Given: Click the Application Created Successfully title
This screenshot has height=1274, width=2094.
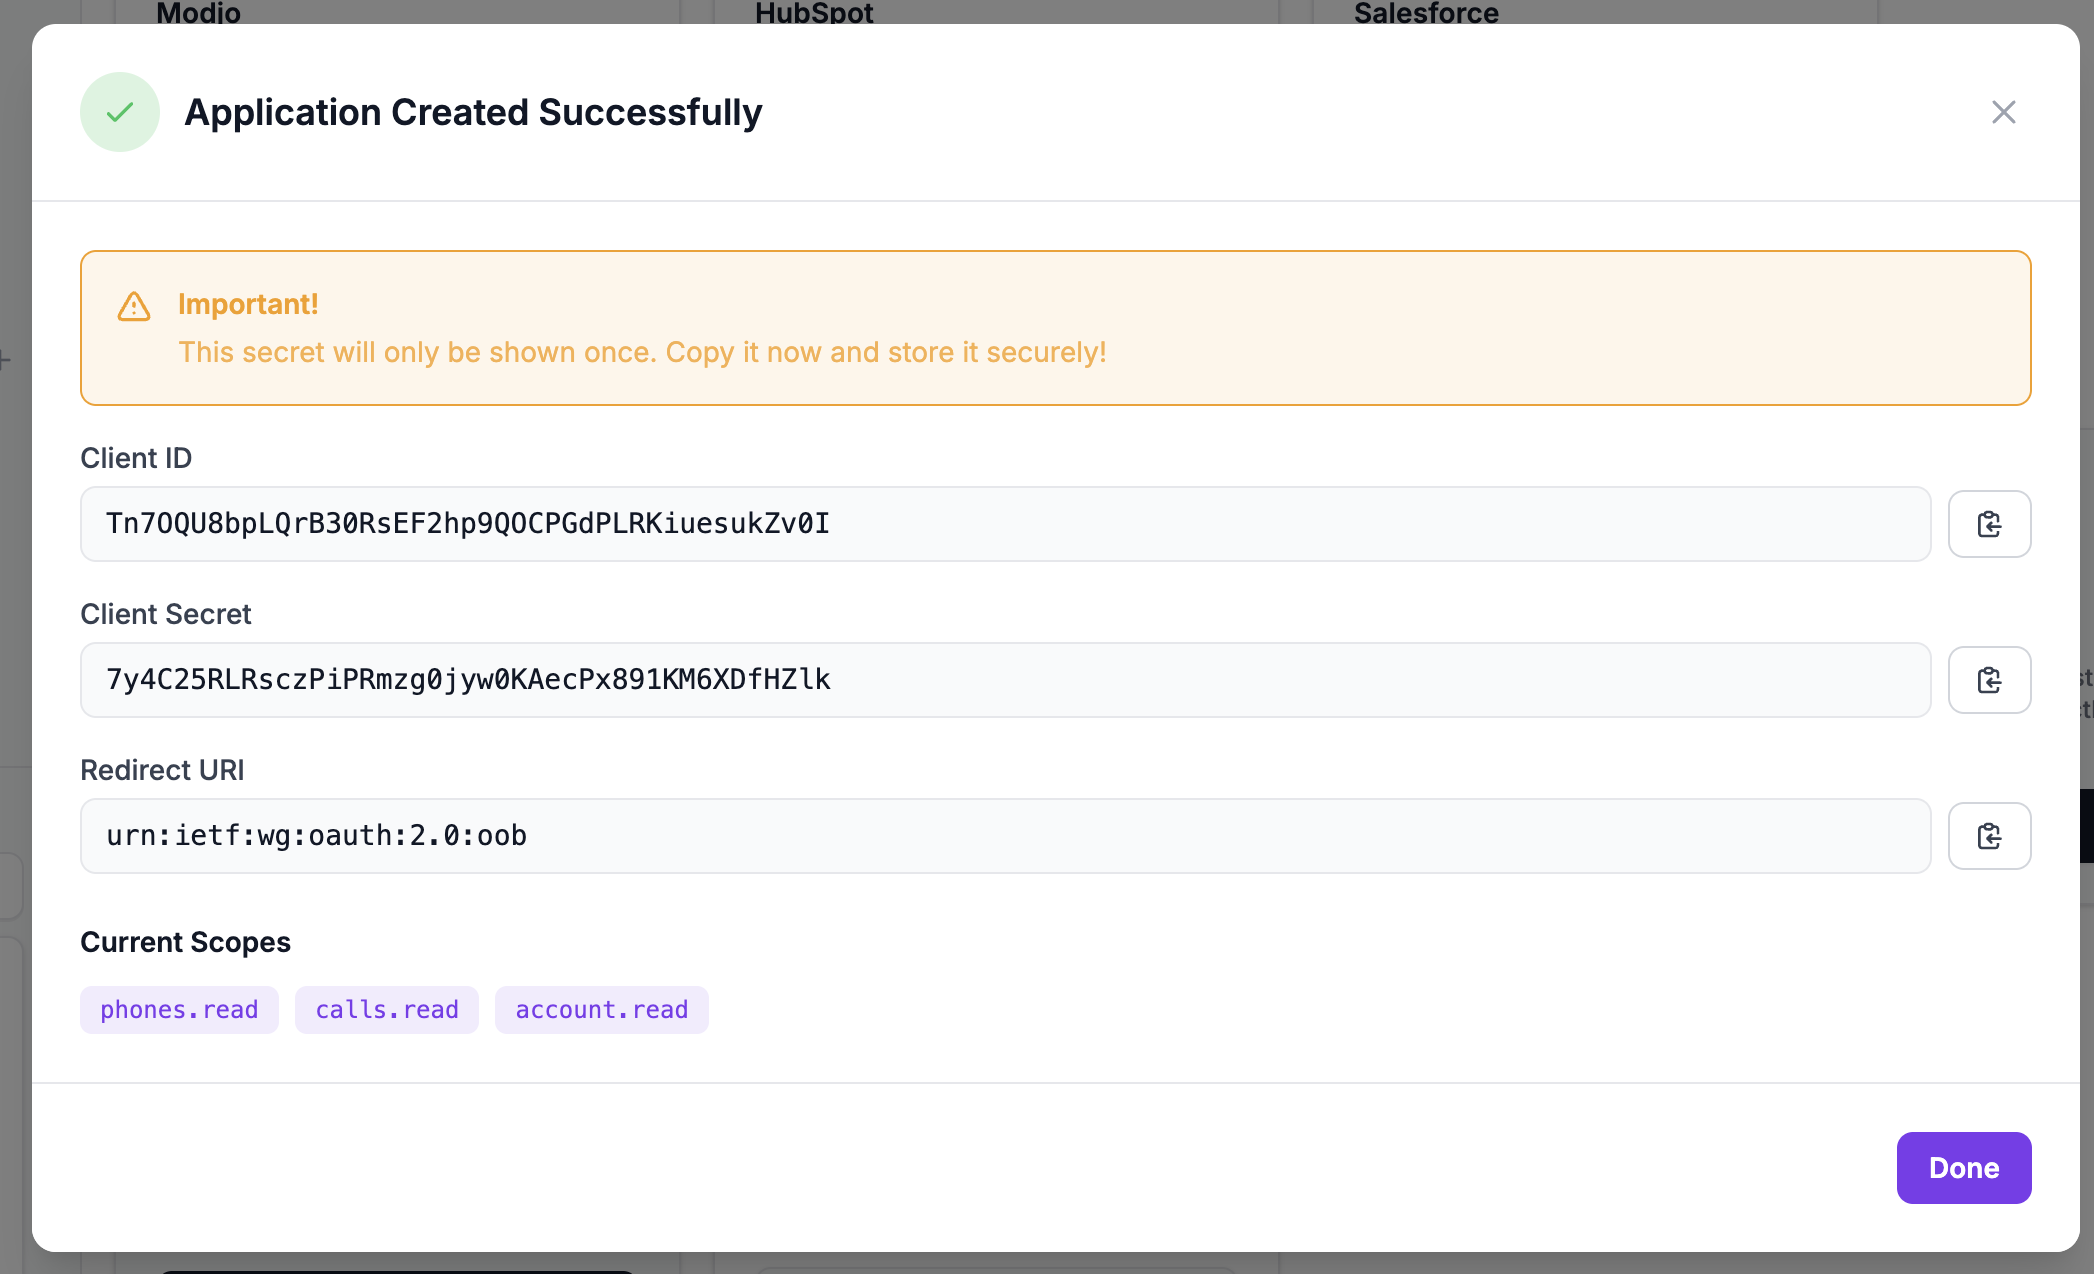Looking at the screenshot, I should [472, 112].
